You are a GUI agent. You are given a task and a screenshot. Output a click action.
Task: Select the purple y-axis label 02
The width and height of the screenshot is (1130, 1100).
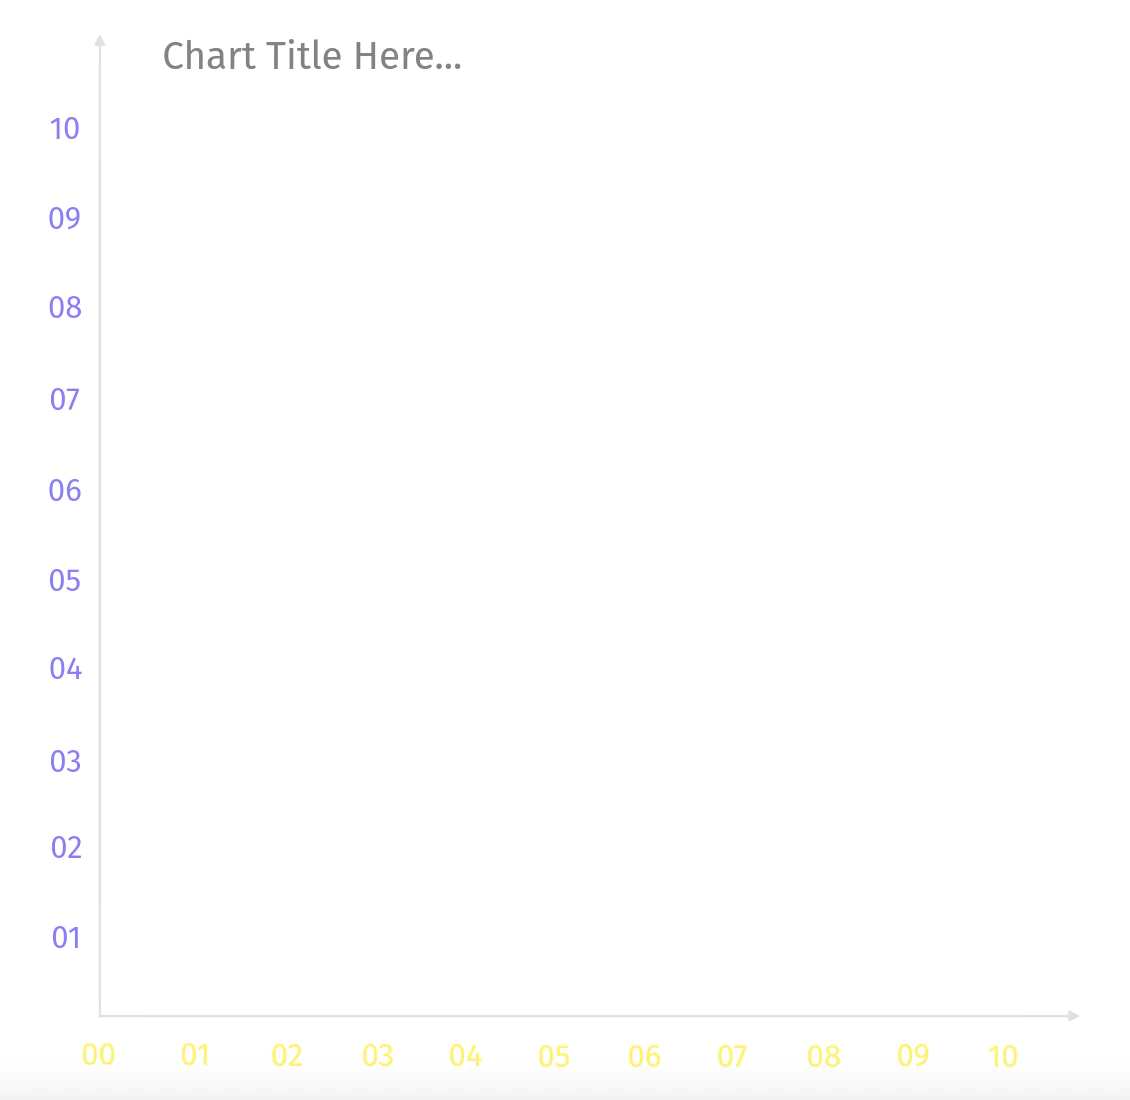66,848
